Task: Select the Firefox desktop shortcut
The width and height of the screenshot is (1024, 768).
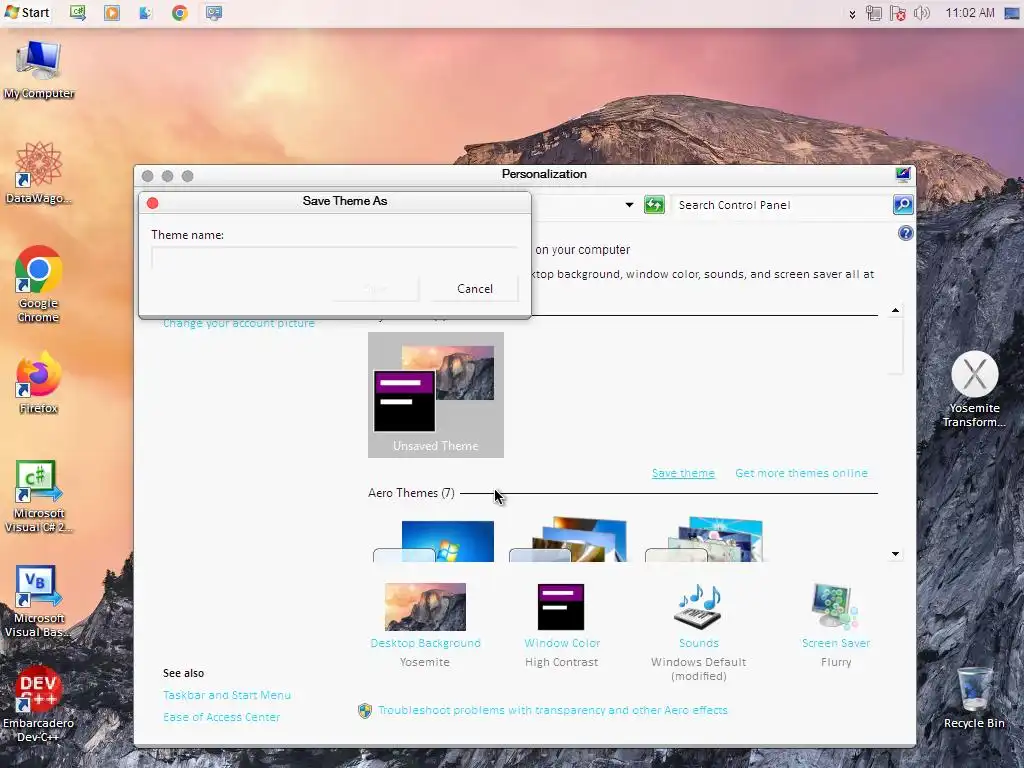Action: tap(39, 383)
